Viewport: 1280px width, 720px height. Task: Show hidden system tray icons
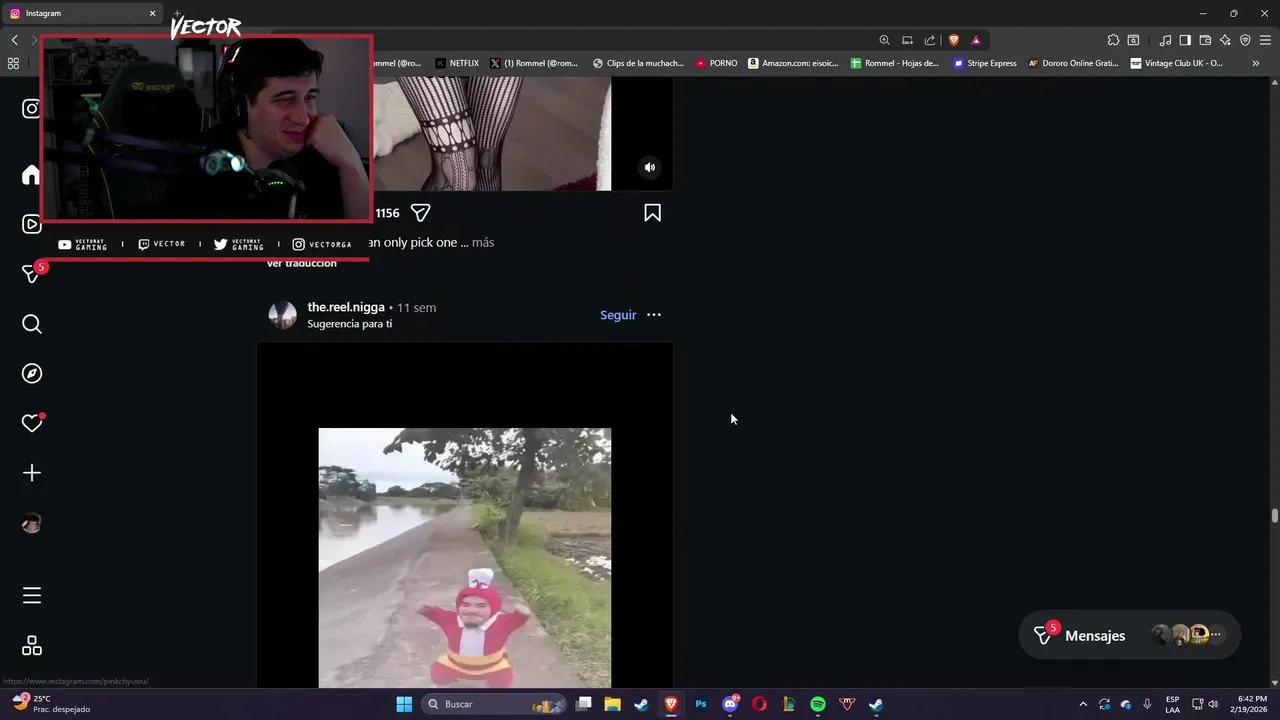[x=1082, y=704]
